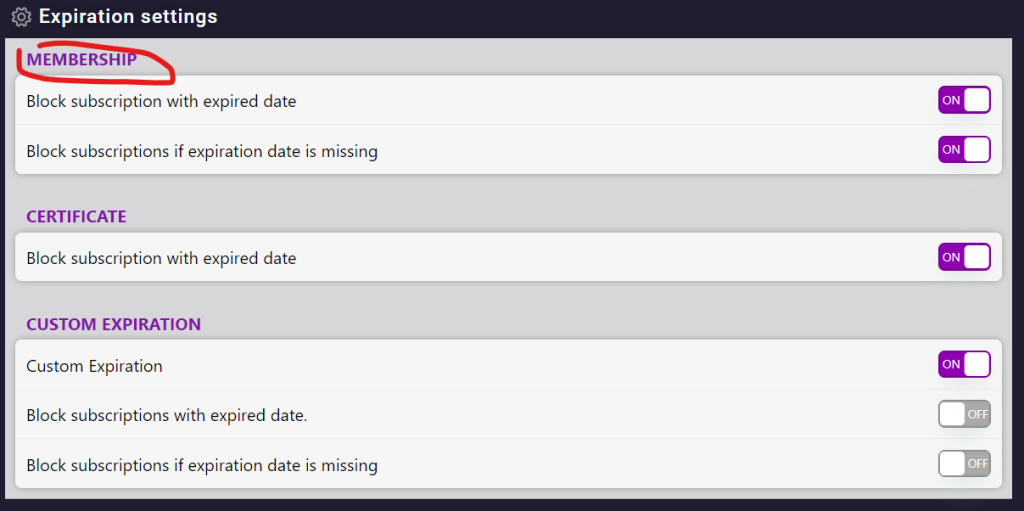Enable Custom Expiration block subscriptions with expired date
The height and width of the screenshot is (511, 1024).
[x=964, y=414]
